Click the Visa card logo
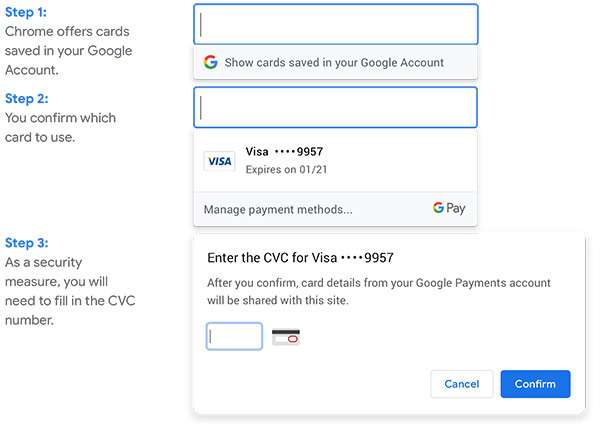 tap(219, 161)
